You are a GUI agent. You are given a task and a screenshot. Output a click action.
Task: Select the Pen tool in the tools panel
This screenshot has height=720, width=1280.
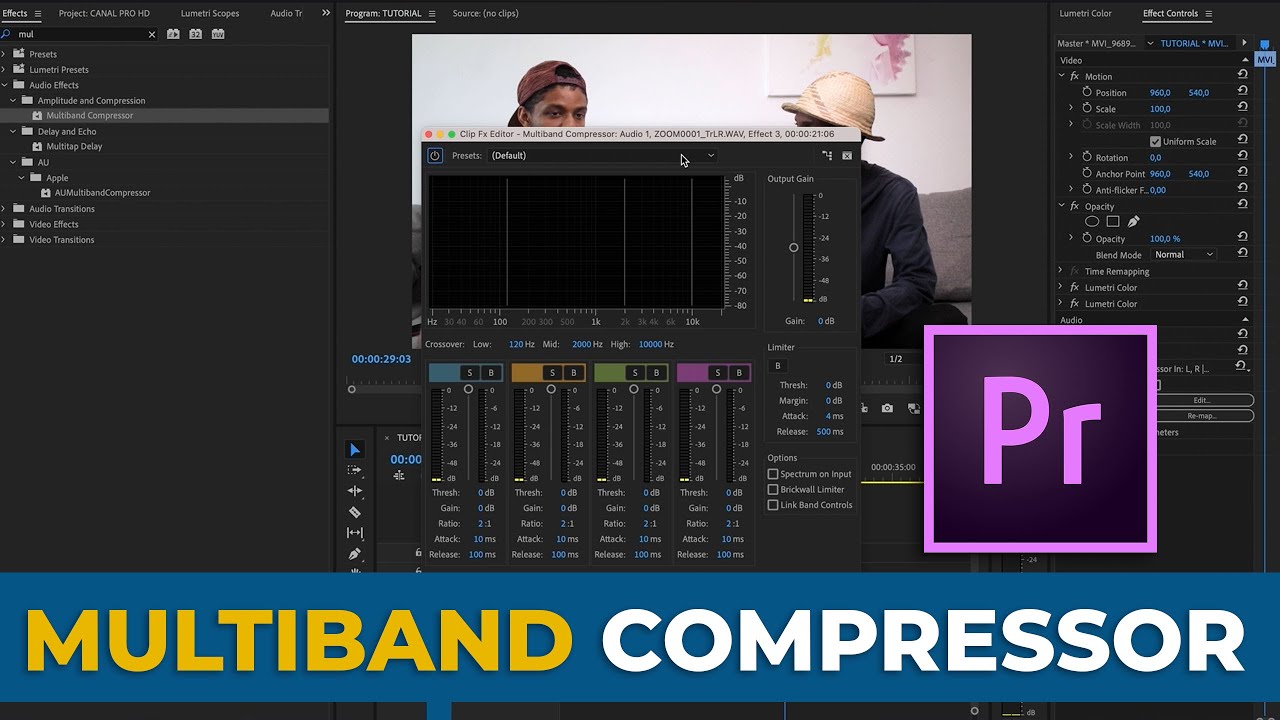(354, 554)
